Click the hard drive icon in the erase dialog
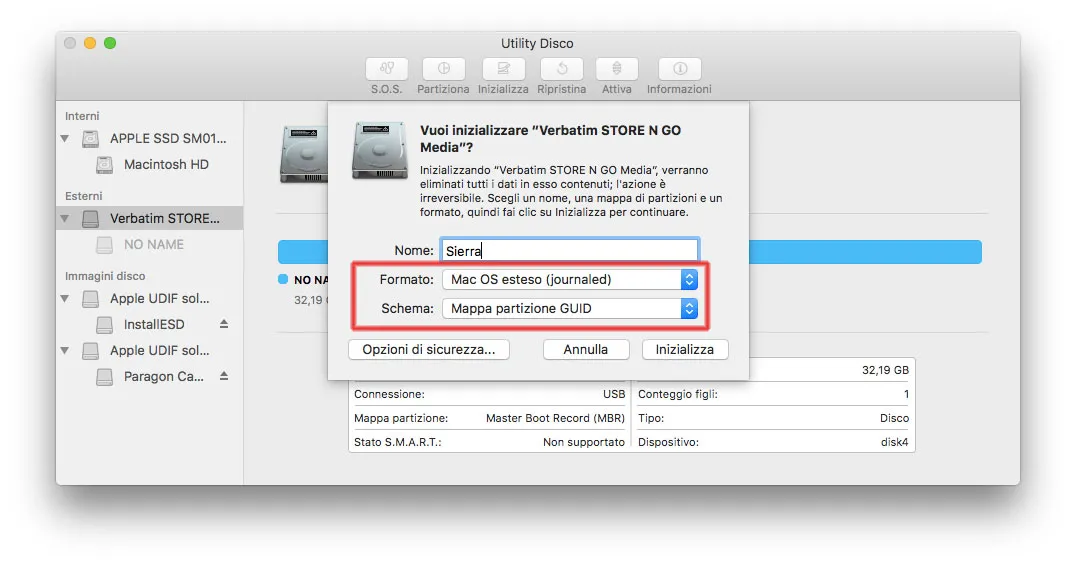 click(379, 150)
